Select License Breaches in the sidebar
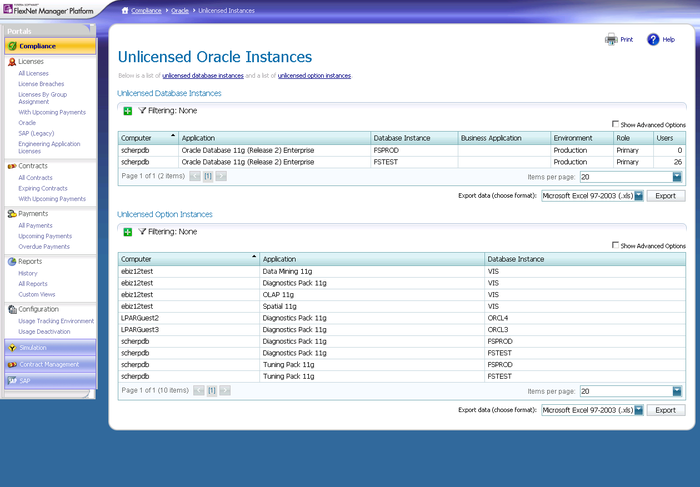Image resolution: width=700 pixels, height=487 pixels. pos(41,84)
